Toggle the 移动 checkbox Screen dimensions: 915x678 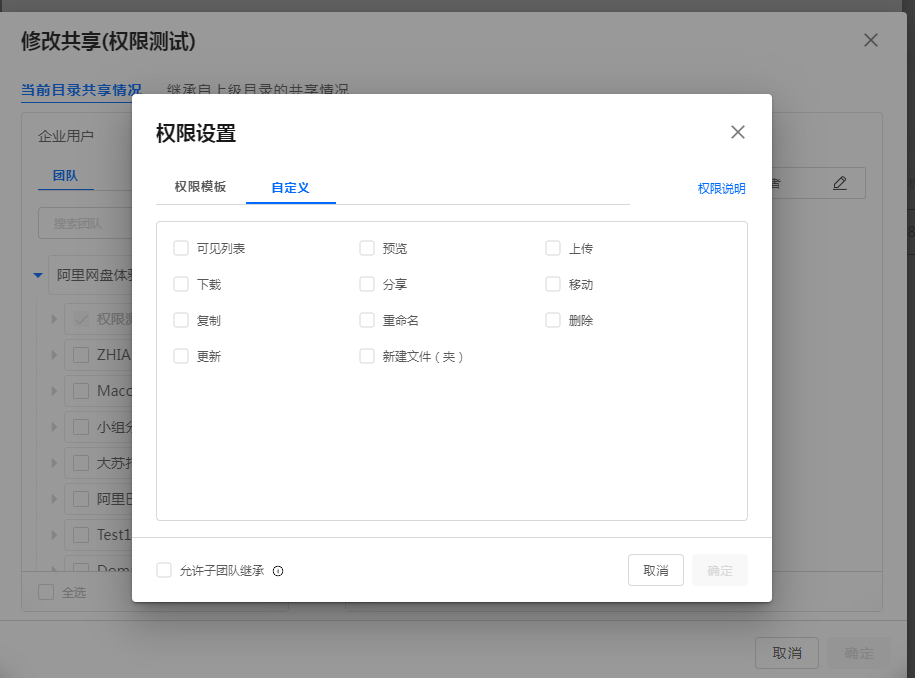pos(553,284)
